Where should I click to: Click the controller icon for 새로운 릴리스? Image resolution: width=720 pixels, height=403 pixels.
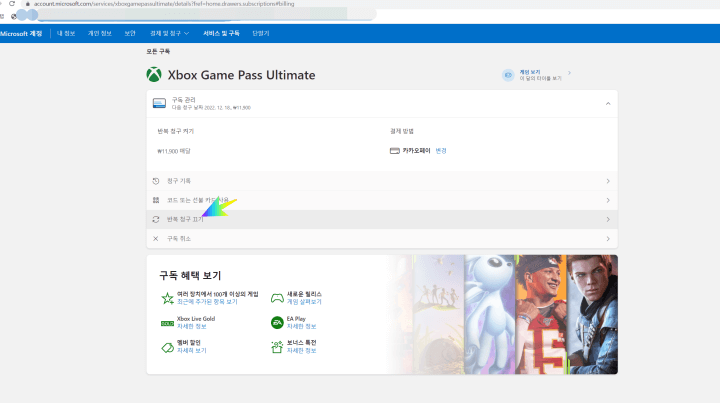[277, 298]
